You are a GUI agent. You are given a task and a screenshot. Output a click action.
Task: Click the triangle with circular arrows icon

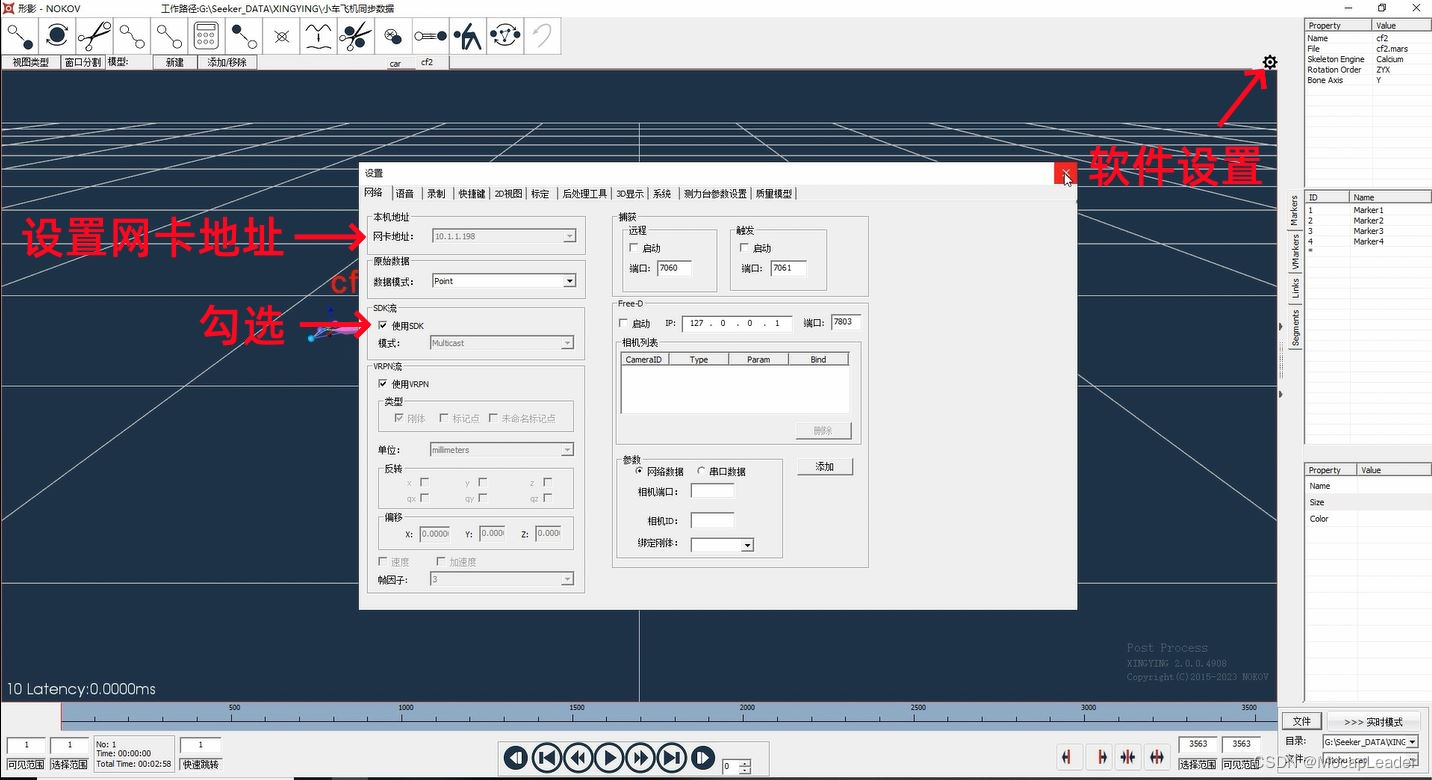[x=504, y=36]
